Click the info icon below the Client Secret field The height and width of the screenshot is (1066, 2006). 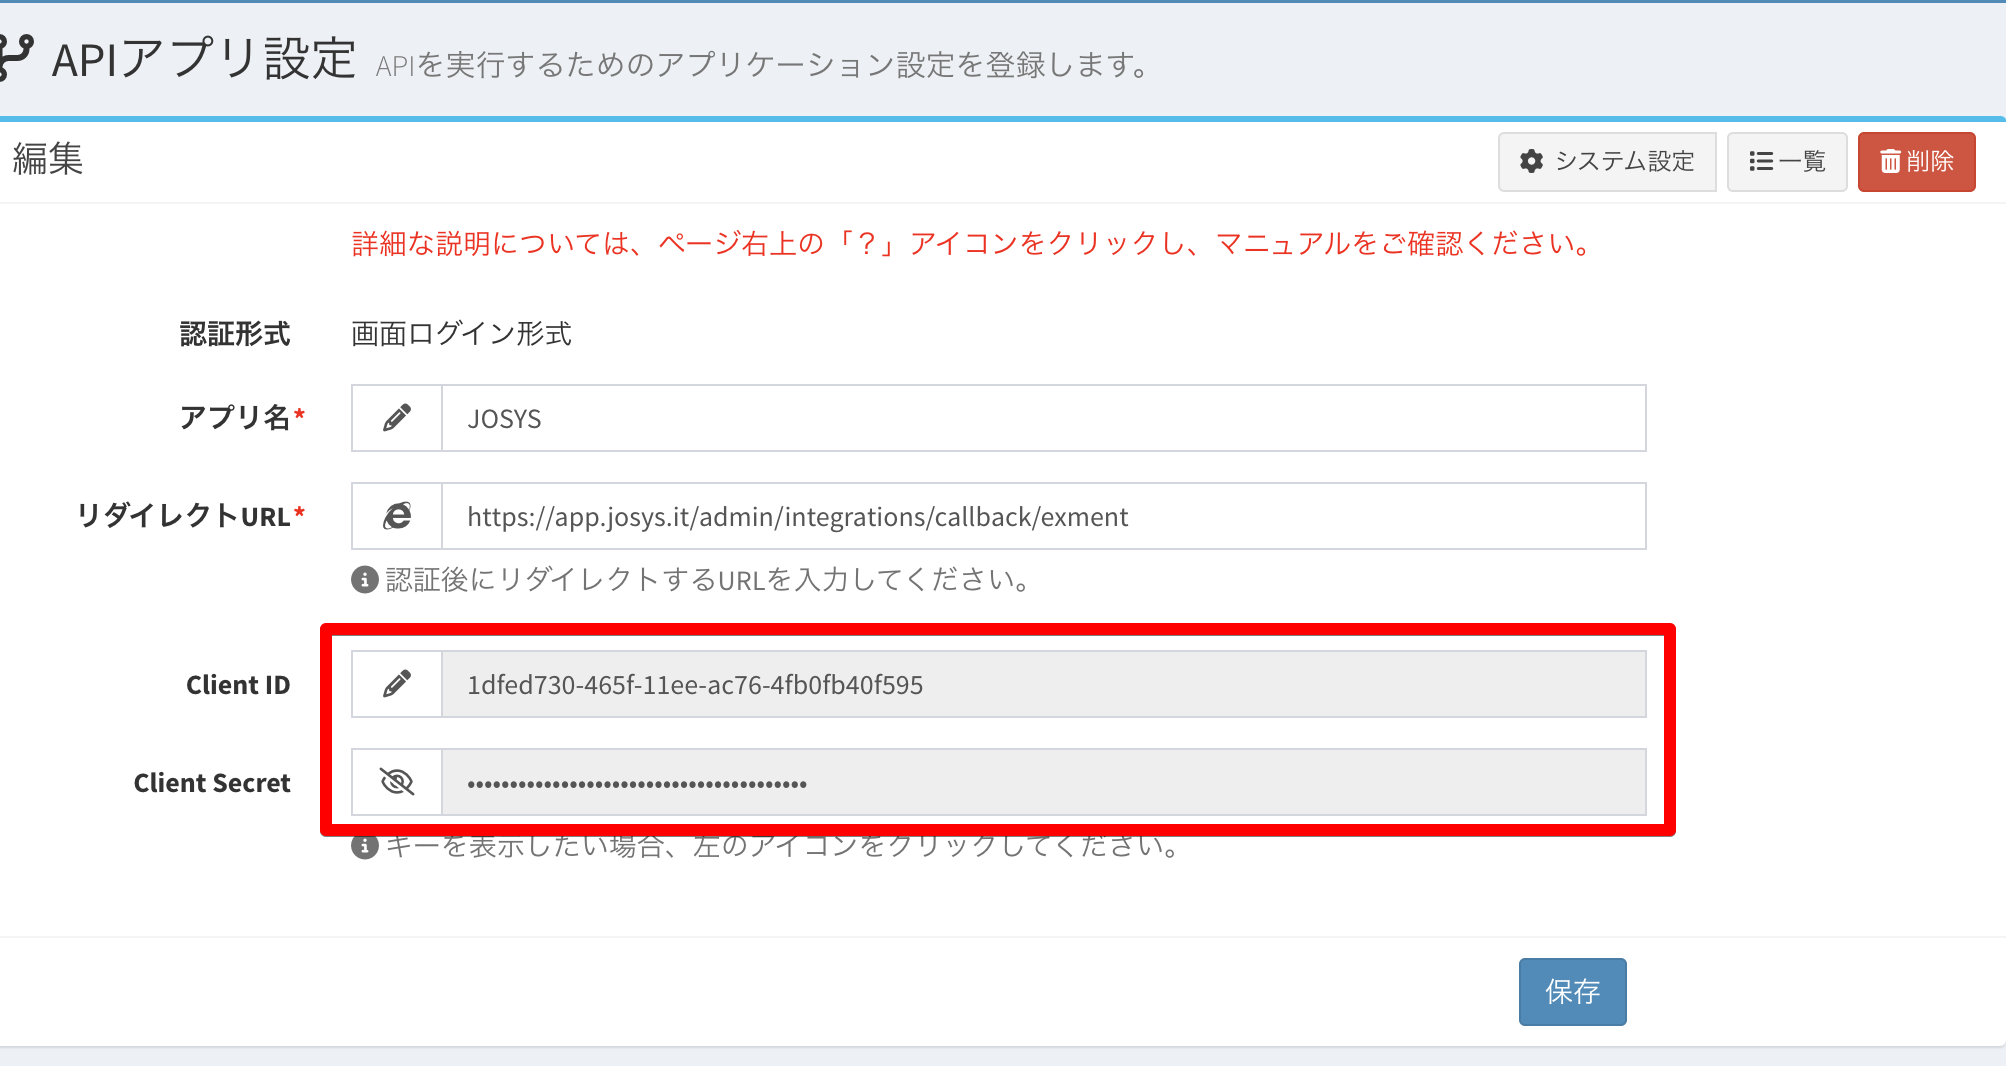click(x=365, y=847)
